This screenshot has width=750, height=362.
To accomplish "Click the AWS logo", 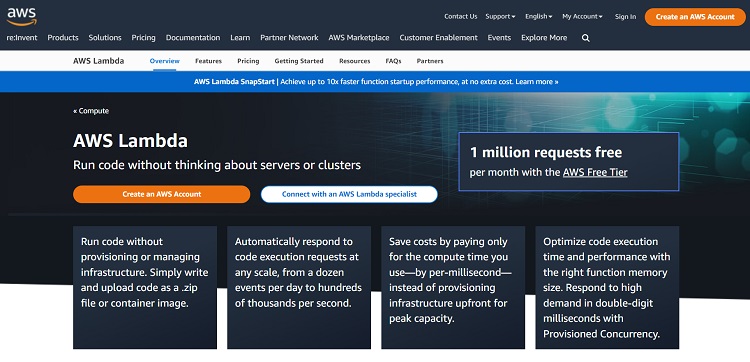I will (22, 17).
